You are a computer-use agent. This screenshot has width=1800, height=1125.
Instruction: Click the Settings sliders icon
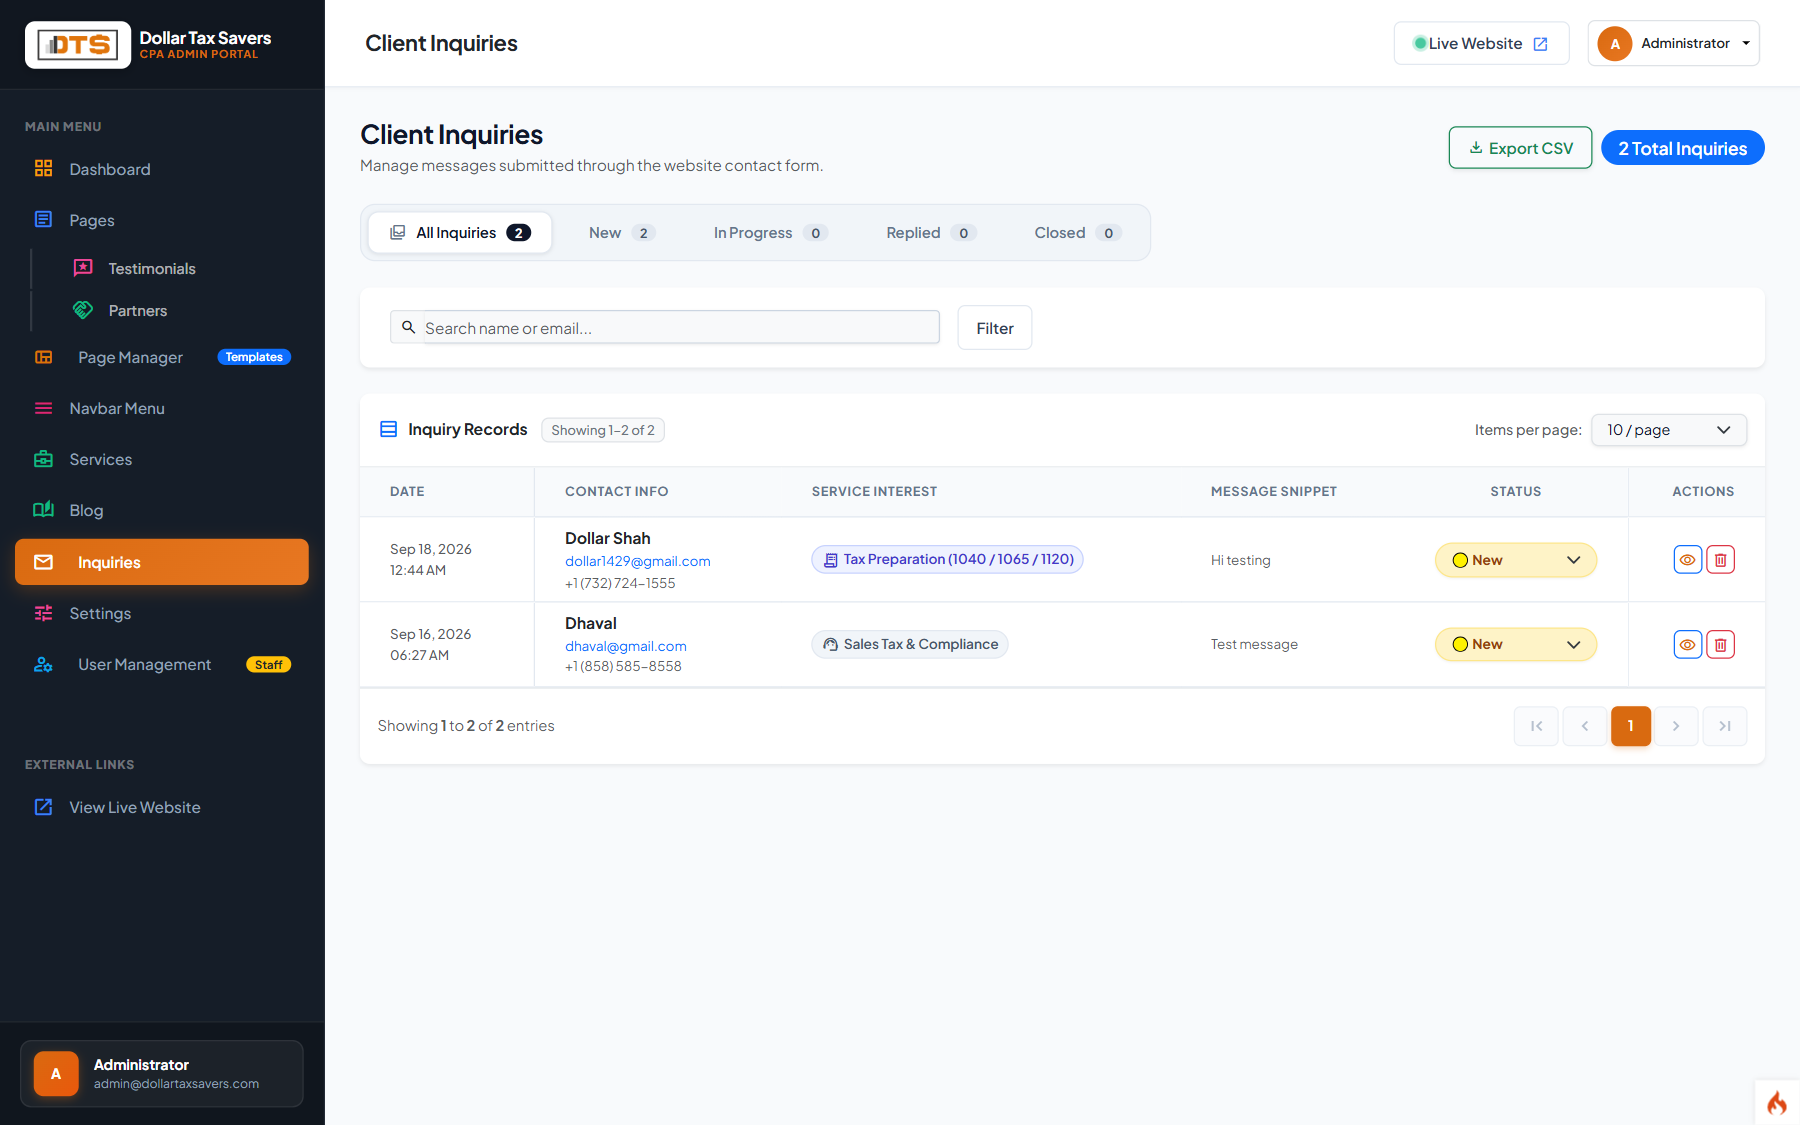coord(43,613)
